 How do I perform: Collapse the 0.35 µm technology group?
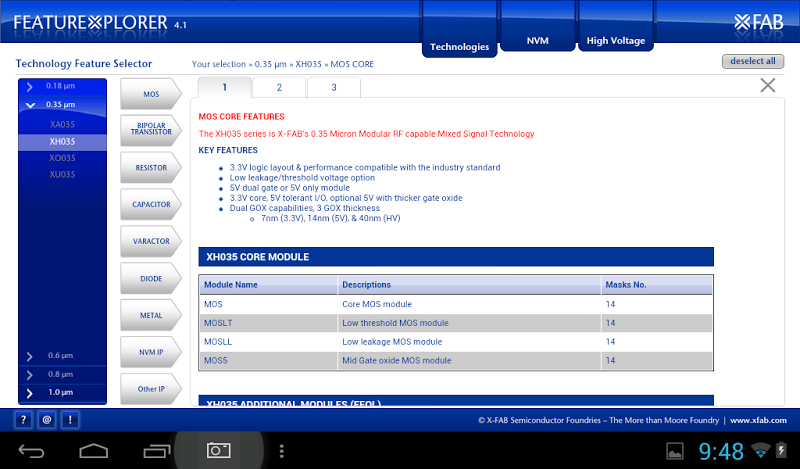pos(62,105)
